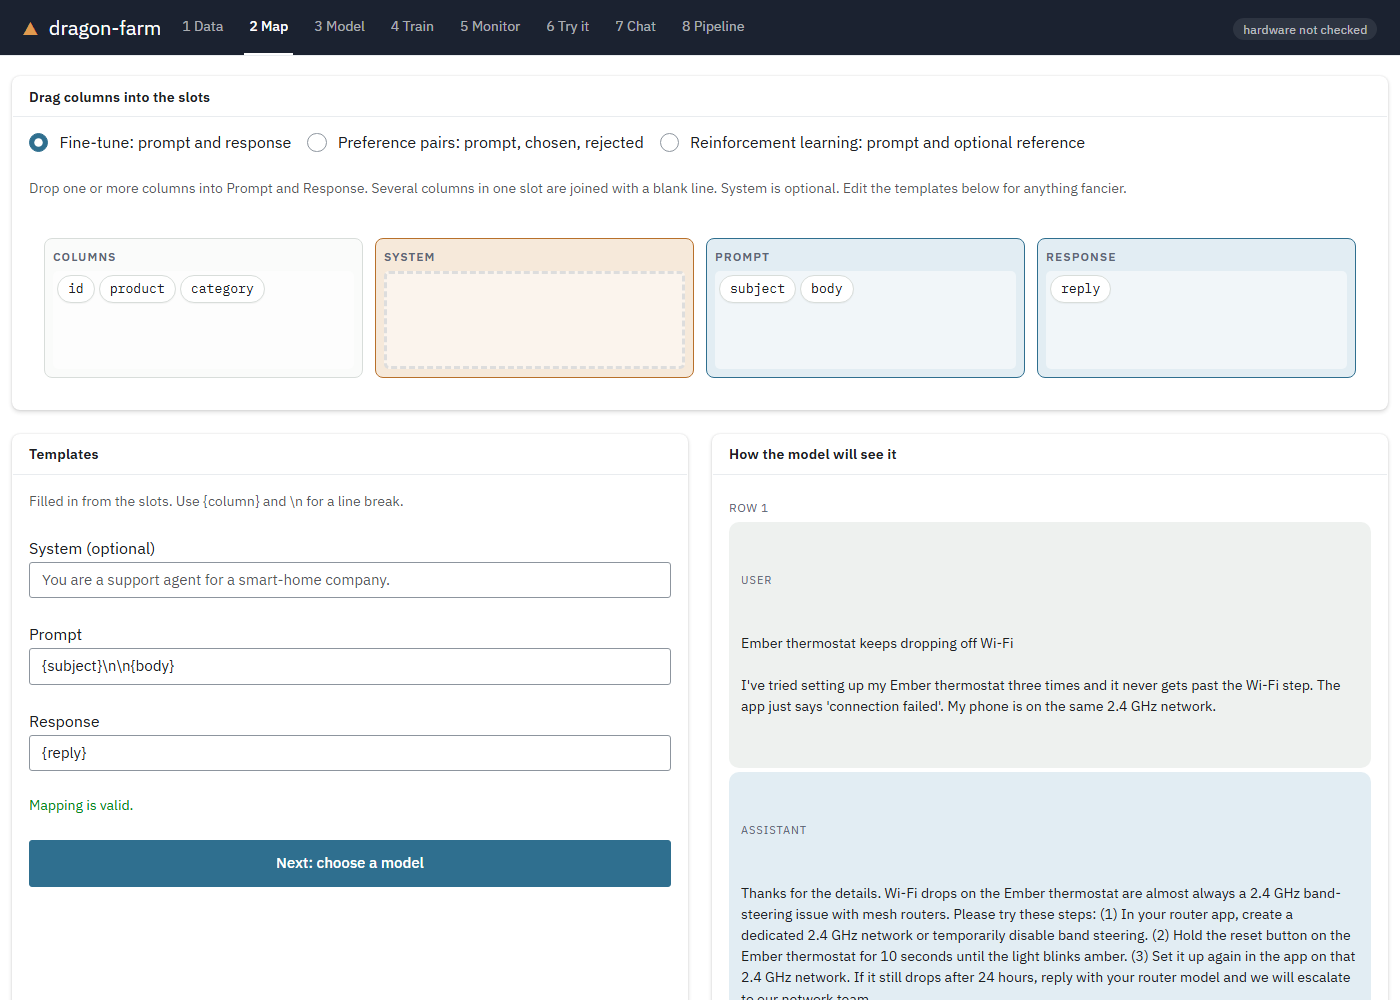1400x1000 pixels.
Task: Open the 1 Data tab
Action: (x=203, y=27)
